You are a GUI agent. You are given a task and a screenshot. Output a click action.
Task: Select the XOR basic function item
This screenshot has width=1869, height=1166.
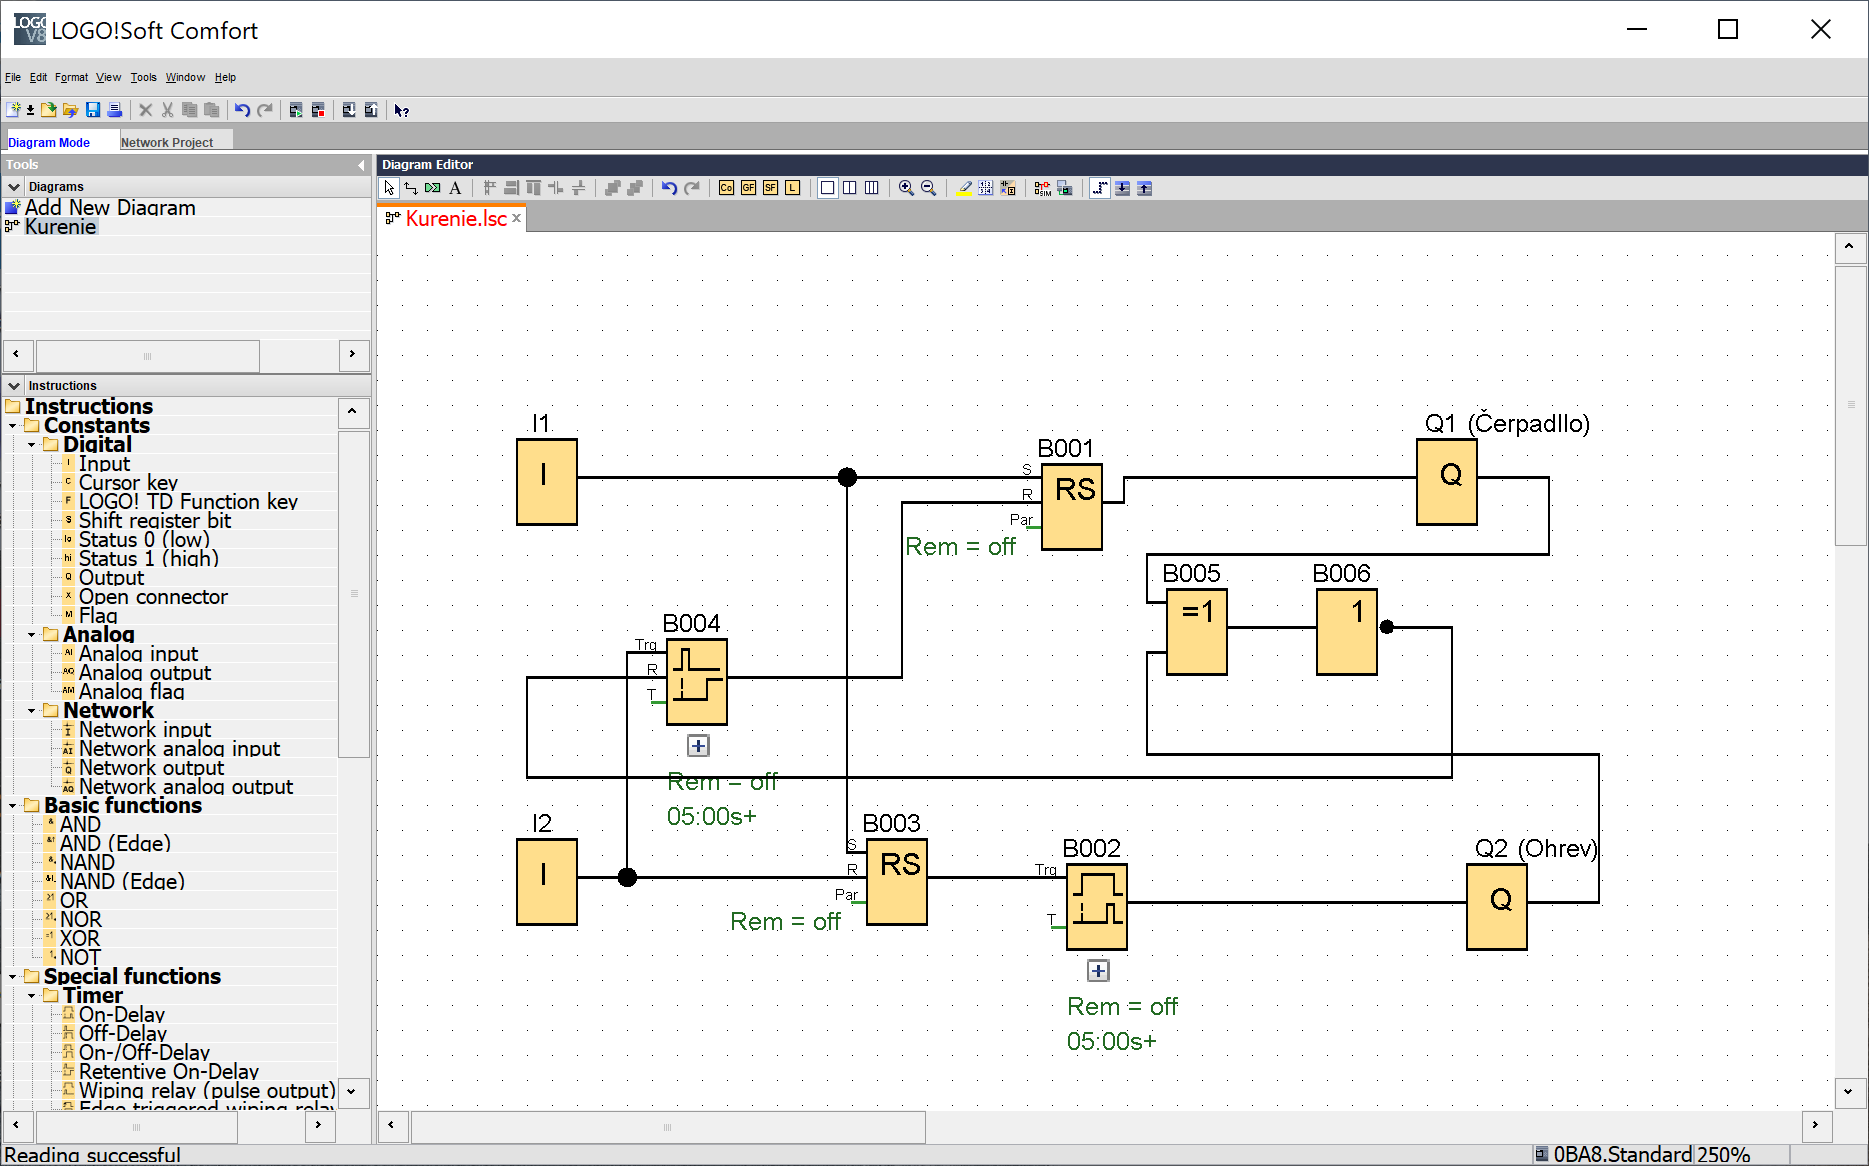80,939
